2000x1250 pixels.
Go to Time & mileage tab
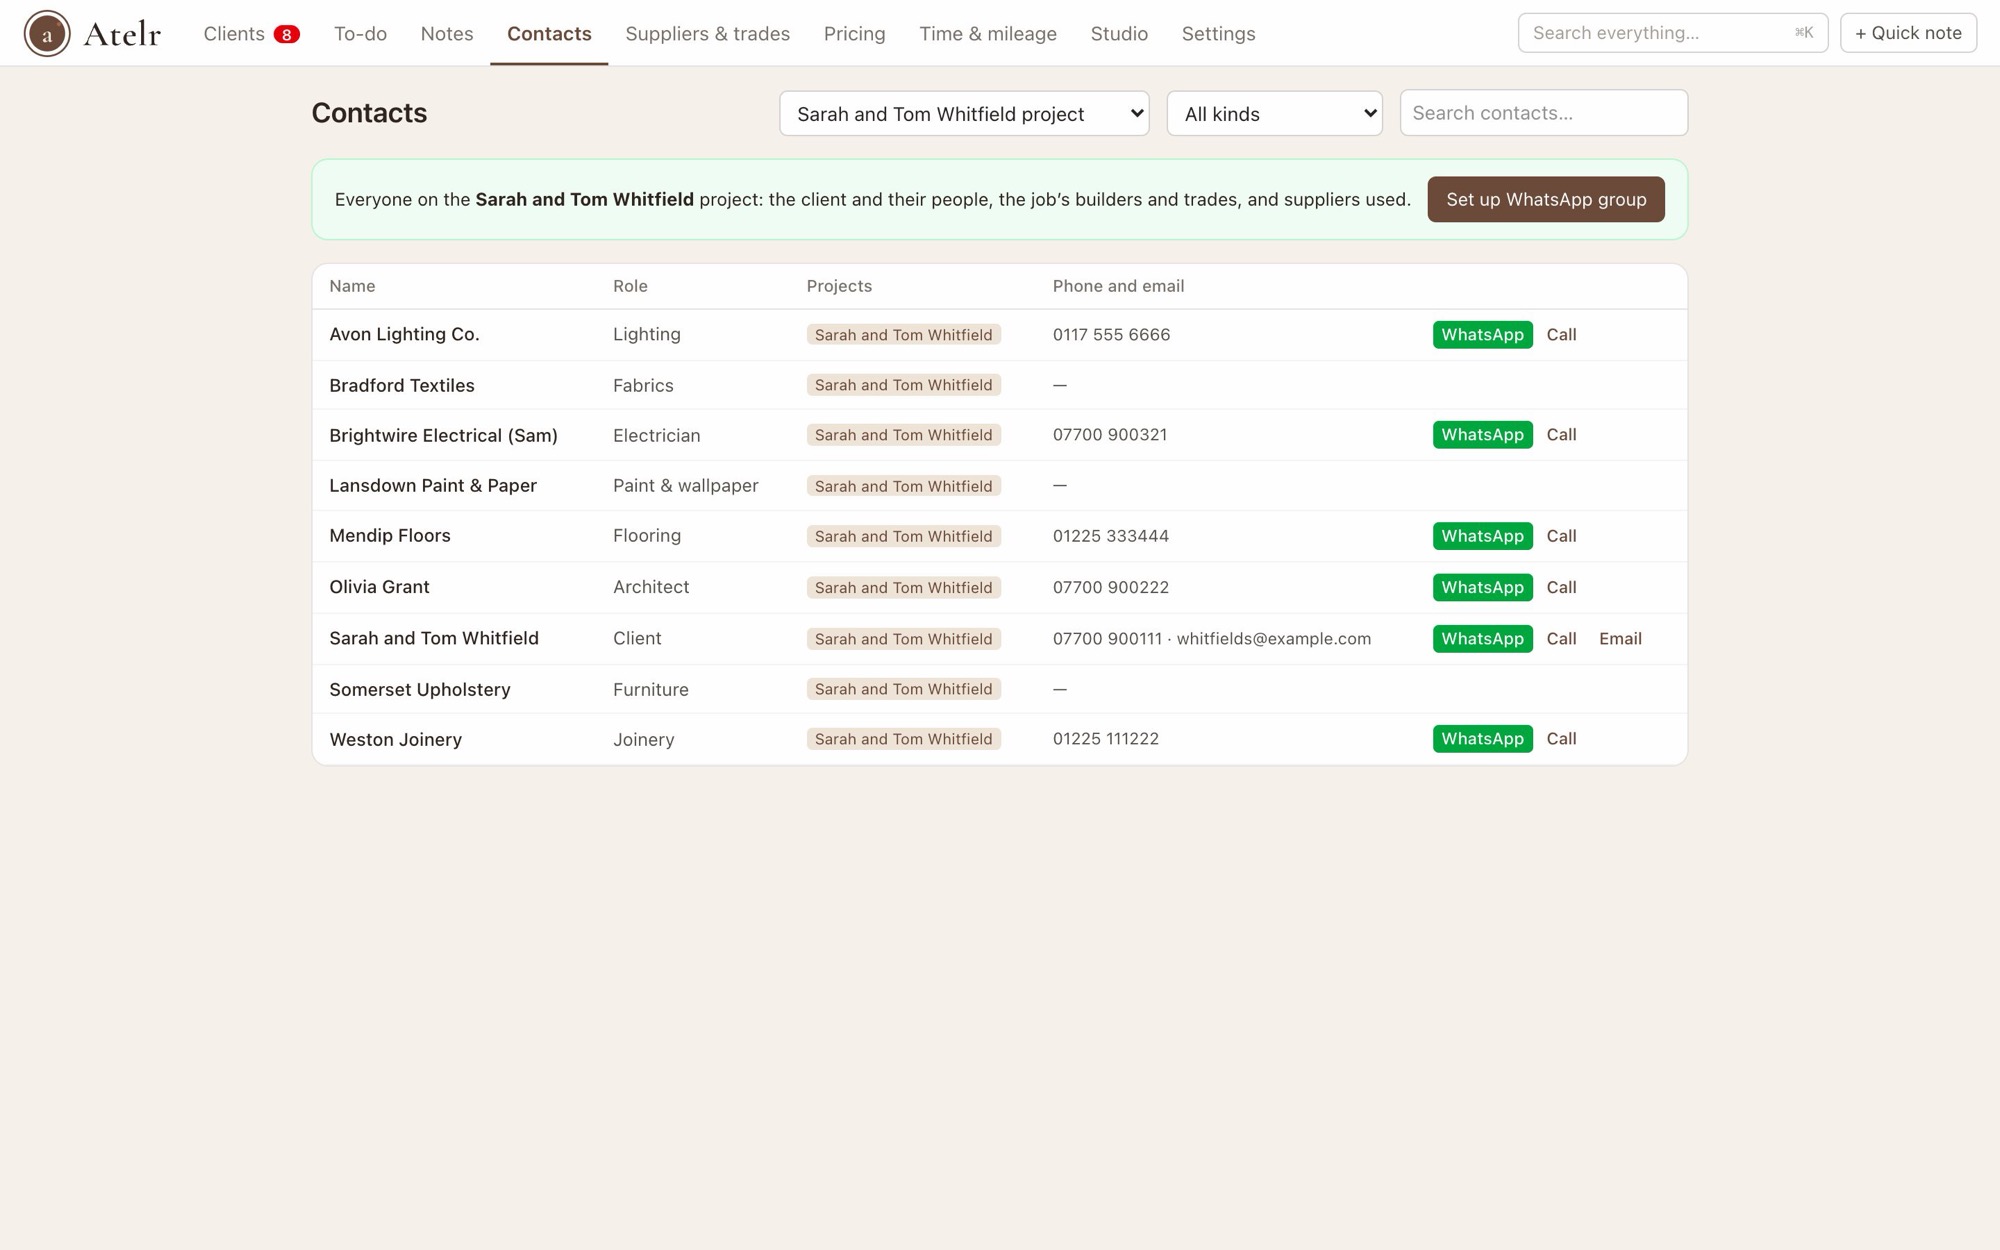pyautogui.click(x=988, y=33)
